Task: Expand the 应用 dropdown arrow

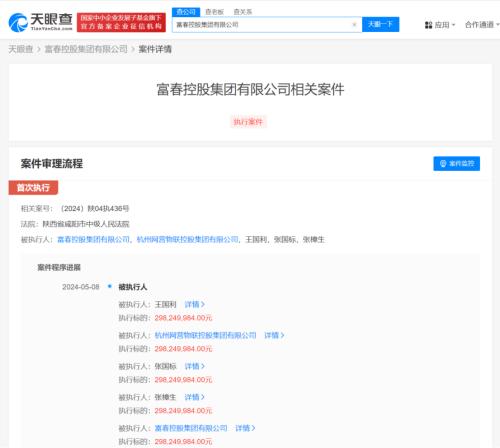Action: [x=454, y=25]
